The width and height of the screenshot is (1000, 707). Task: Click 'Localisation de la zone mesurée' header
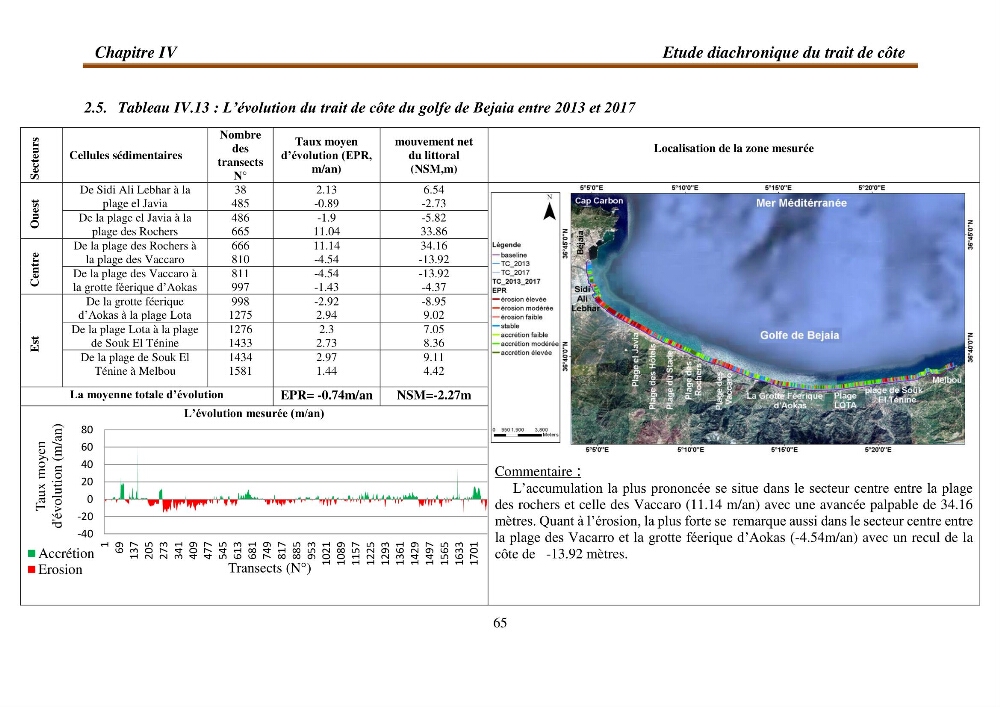click(x=733, y=148)
